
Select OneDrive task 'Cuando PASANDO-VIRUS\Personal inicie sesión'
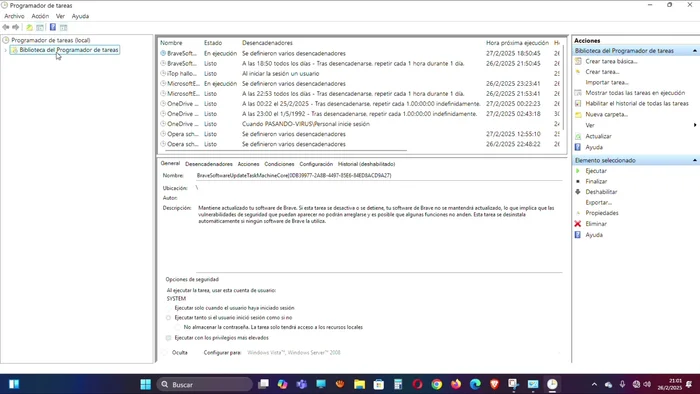point(360,124)
